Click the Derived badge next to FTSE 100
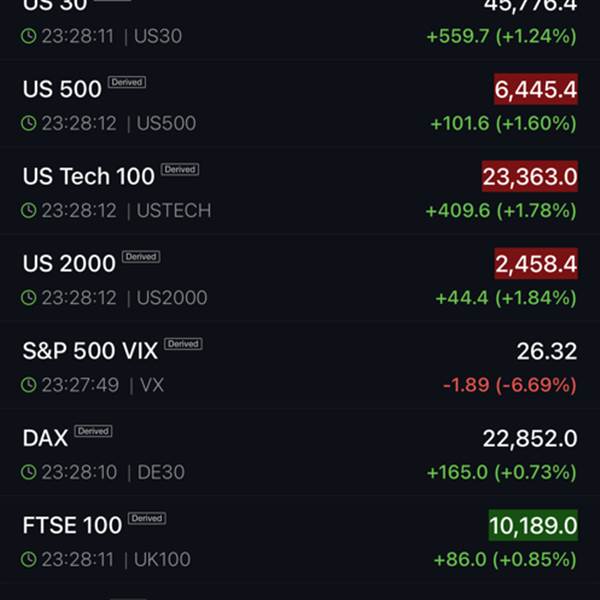Screen dimensions: 600x600 click(146, 518)
